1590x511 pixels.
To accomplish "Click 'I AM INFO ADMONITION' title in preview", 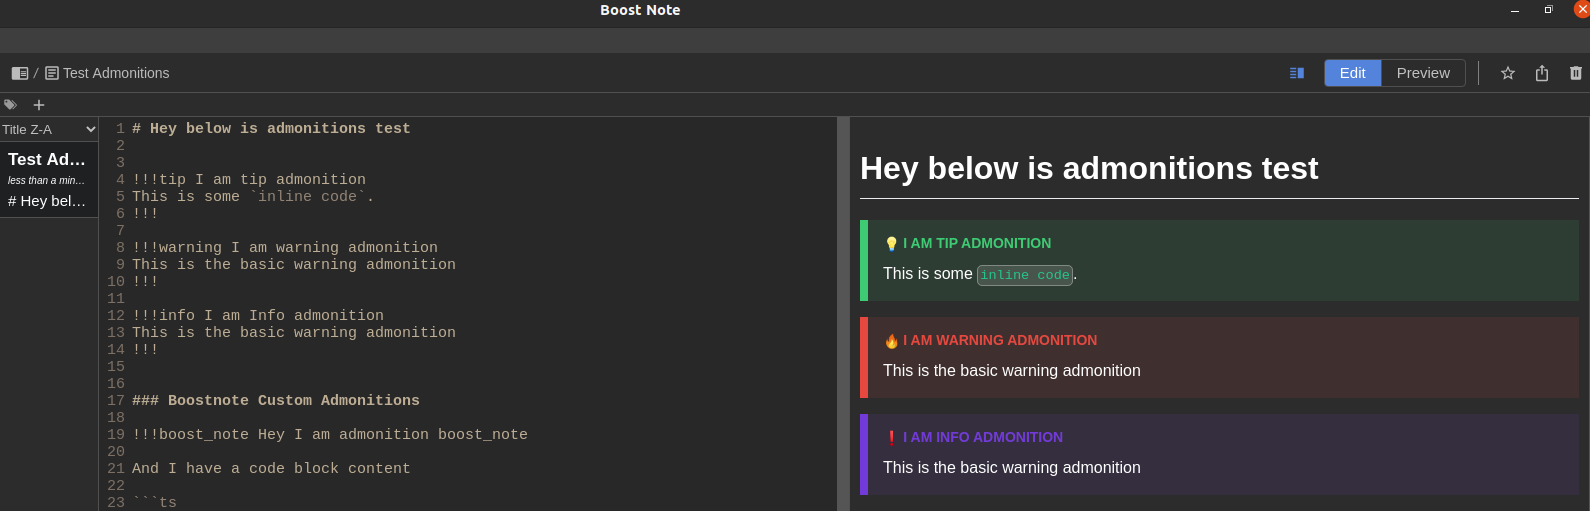I will [983, 437].
